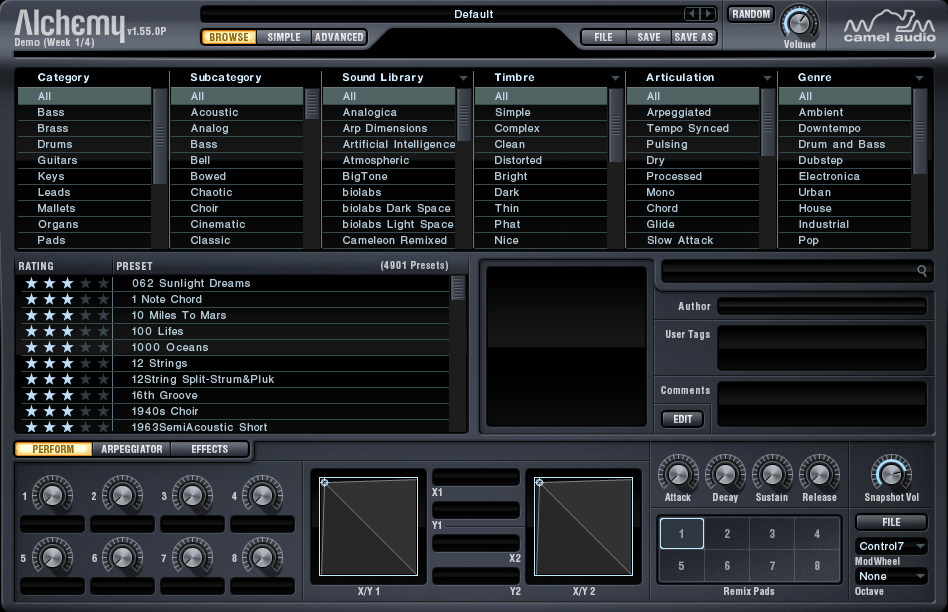Click the EDIT button under Comments
The image size is (948, 612).
tap(683, 419)
